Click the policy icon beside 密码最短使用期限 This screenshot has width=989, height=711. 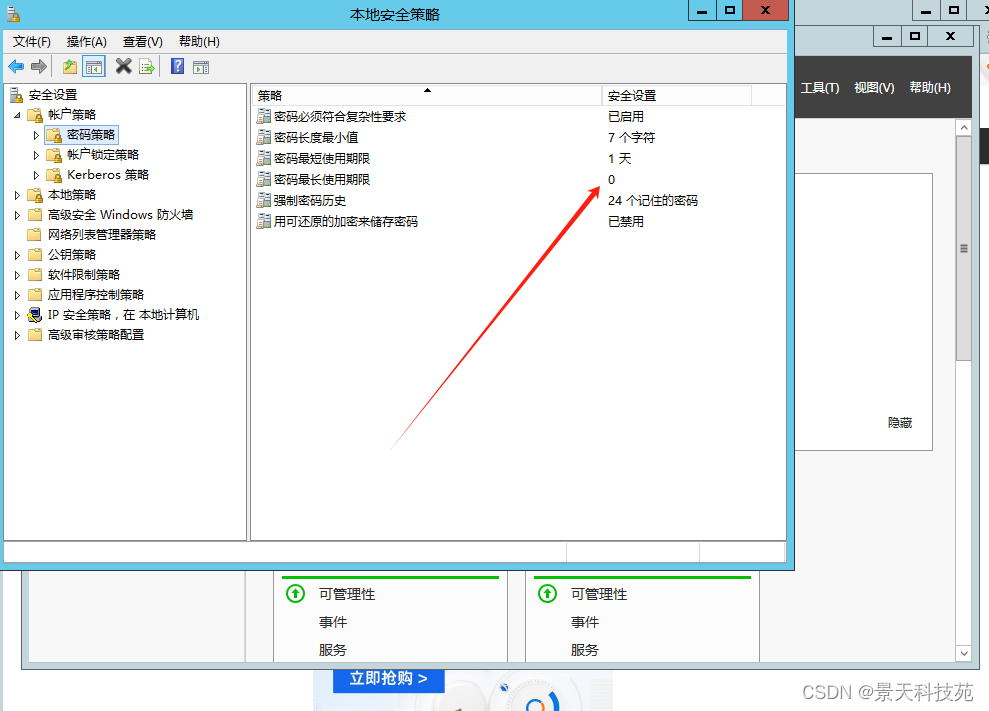point(264,158)
